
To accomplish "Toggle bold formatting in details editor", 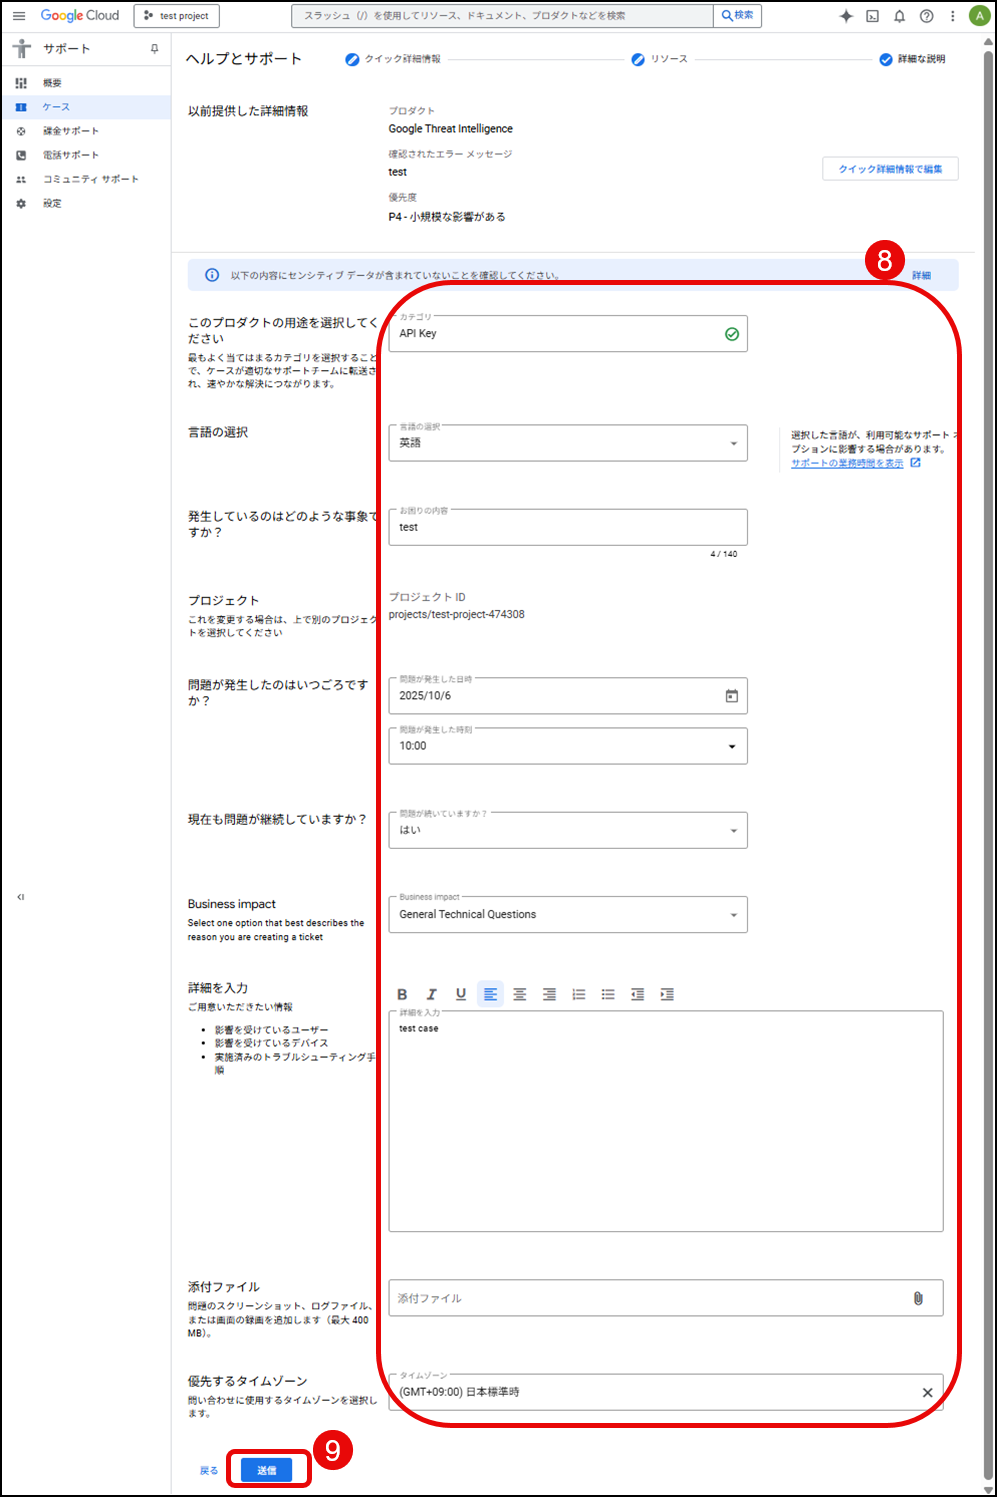I will 402,994.
